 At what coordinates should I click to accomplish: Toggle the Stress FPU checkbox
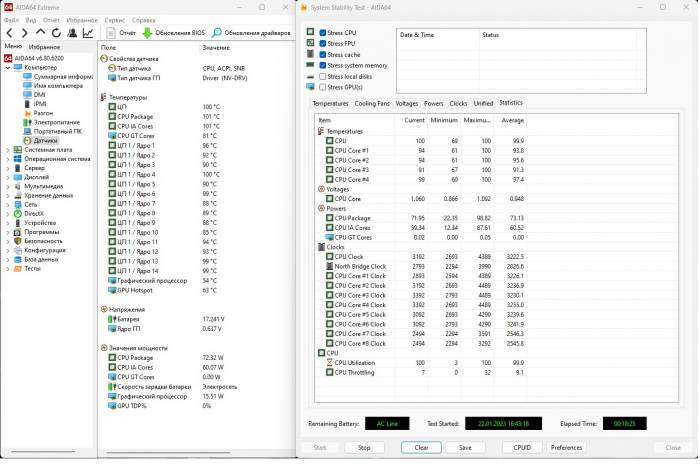tap(323, 44)
